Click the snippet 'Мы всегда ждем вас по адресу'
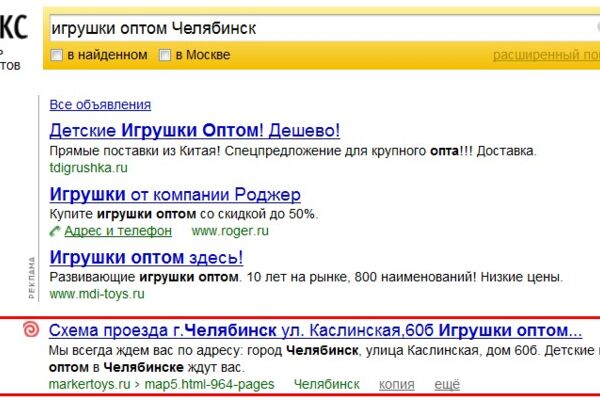600x400 pixels. pyautogui.click(x=146, y=350)
